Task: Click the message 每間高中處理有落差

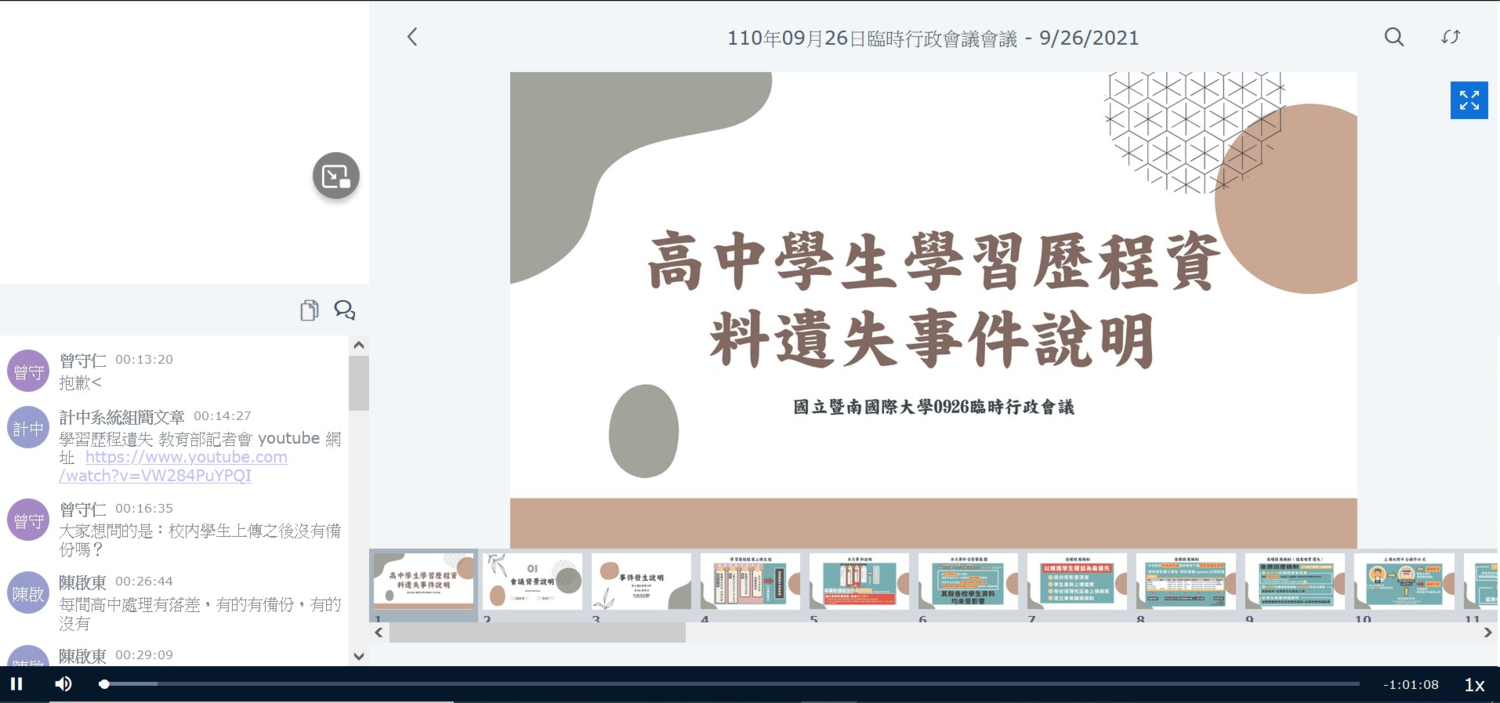Action: tap(200, 614)
